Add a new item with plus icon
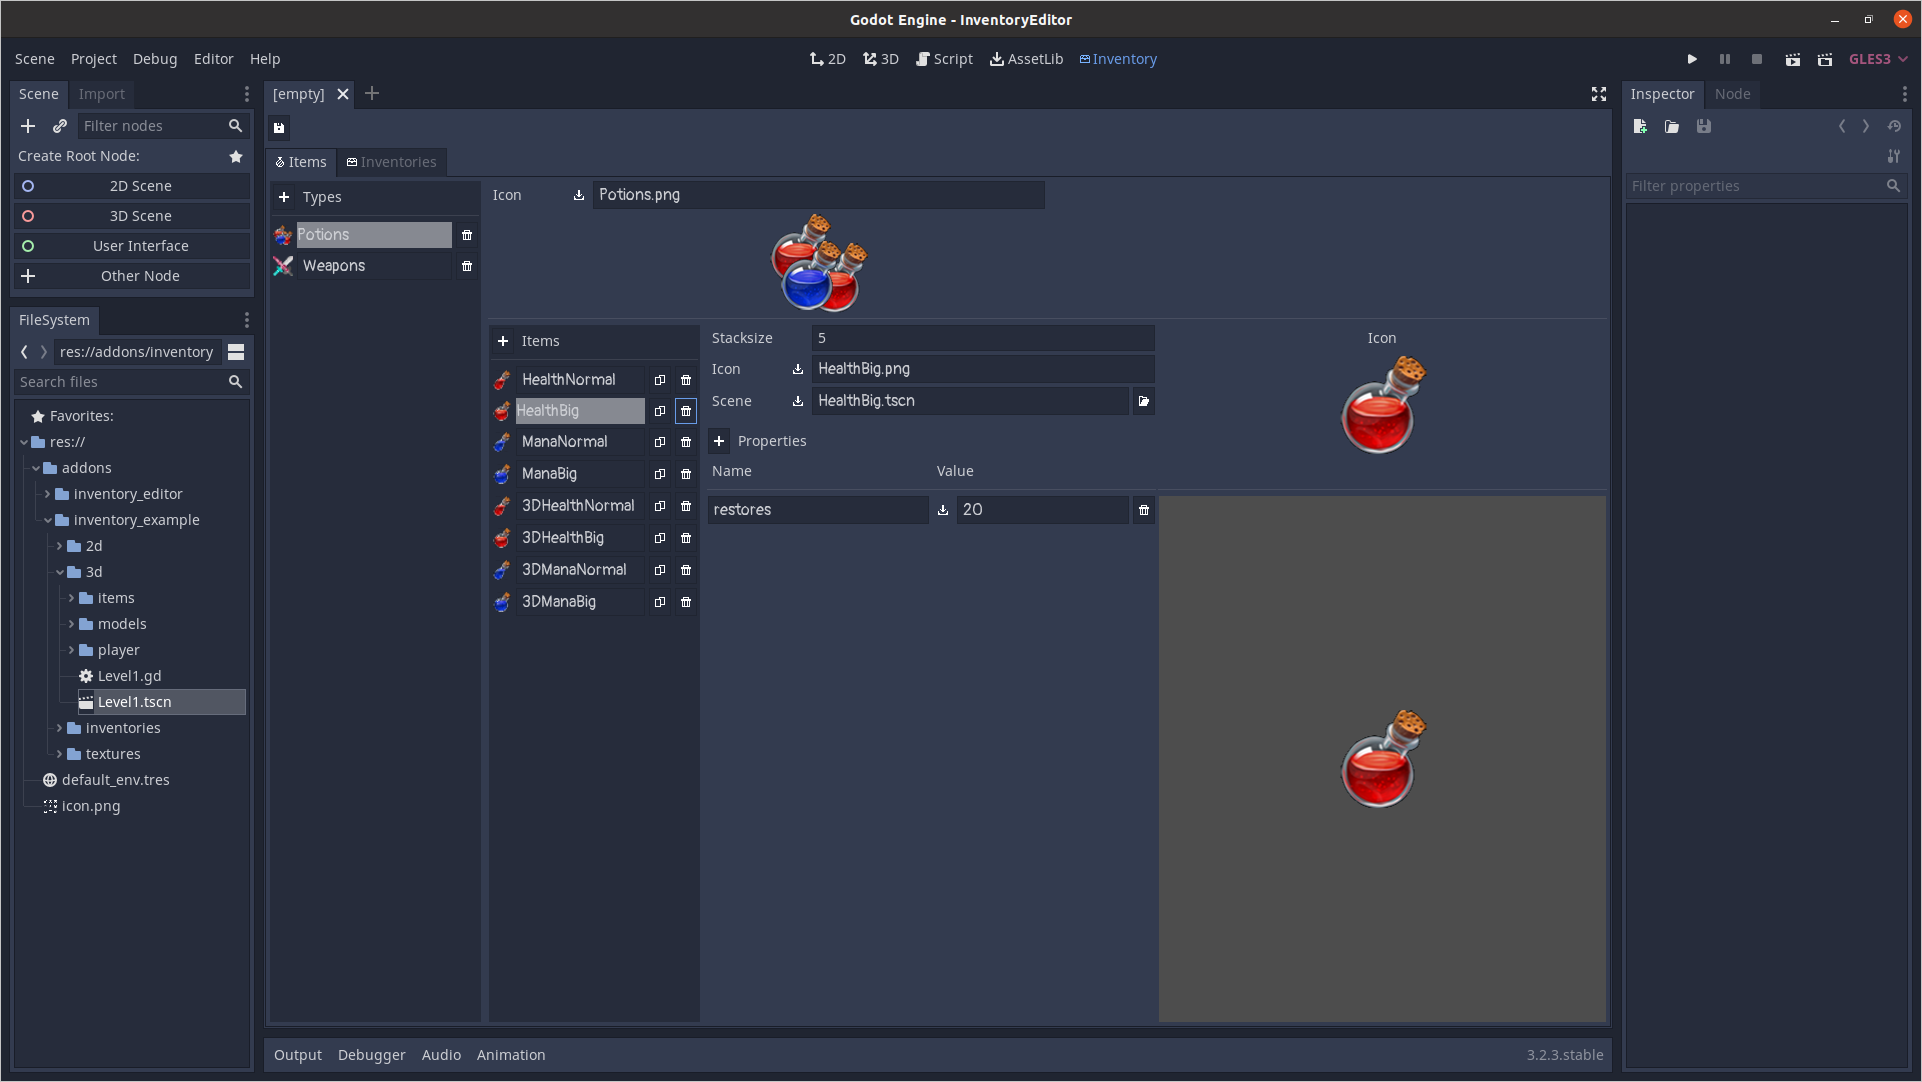Image resolution: width=1922 pixels, height=1082 pixels. tap(503, 341)
